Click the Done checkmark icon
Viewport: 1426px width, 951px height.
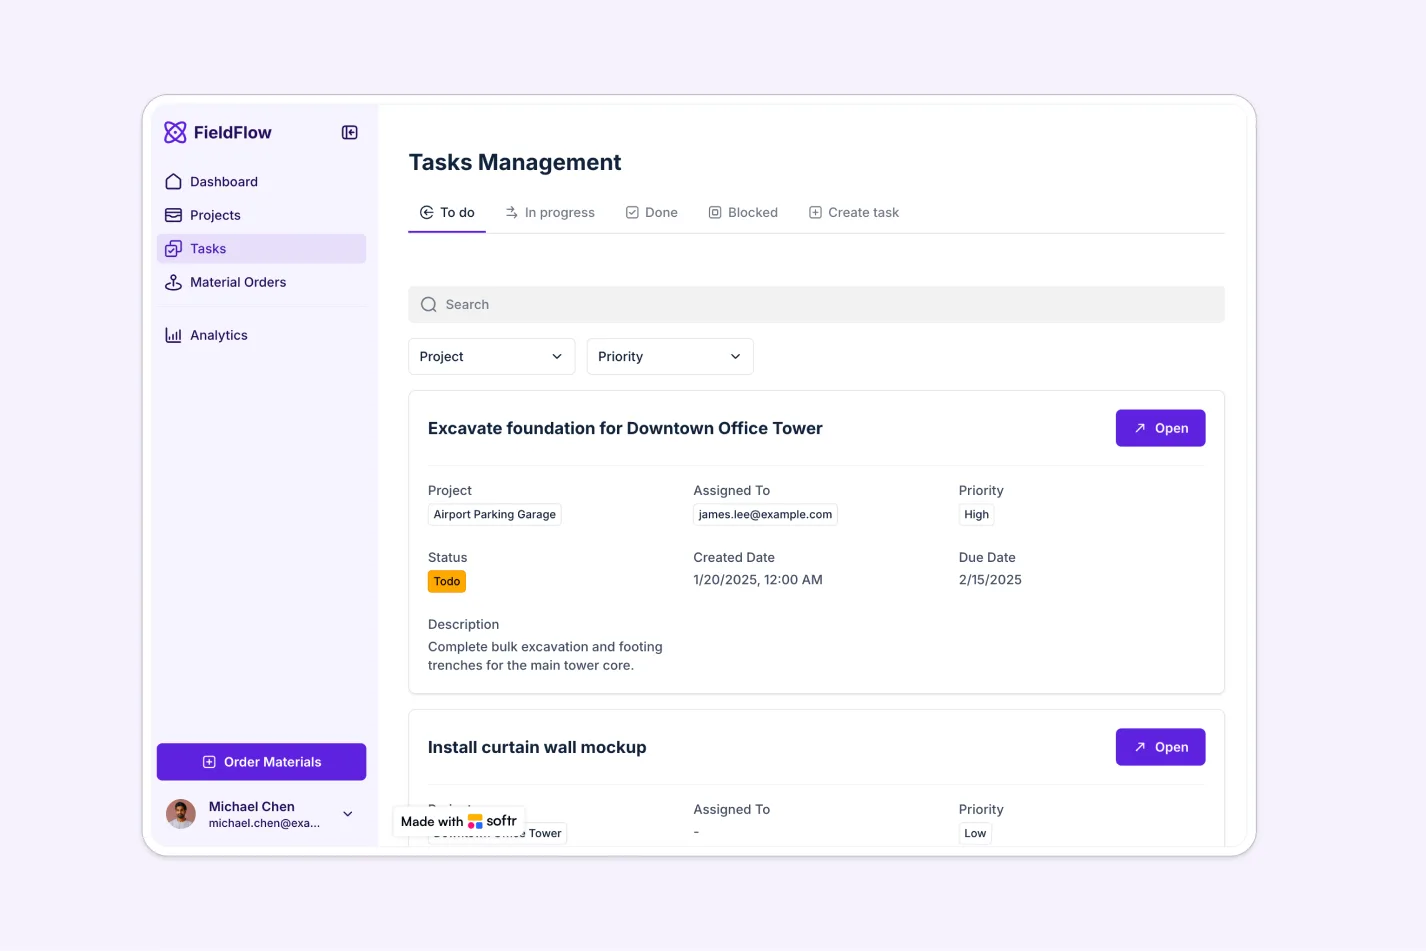point(632,212)
